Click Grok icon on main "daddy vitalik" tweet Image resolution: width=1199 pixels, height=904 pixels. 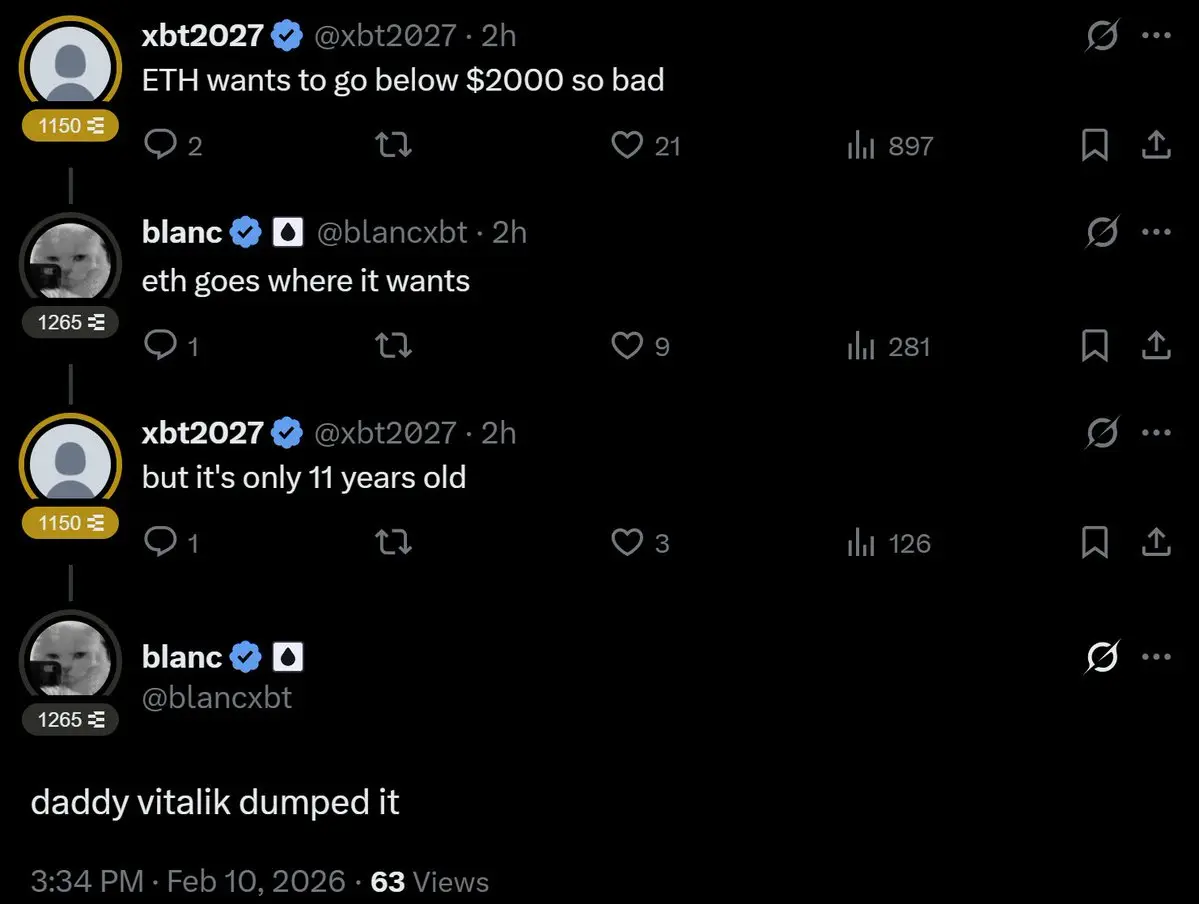[x=1102, y=657]
